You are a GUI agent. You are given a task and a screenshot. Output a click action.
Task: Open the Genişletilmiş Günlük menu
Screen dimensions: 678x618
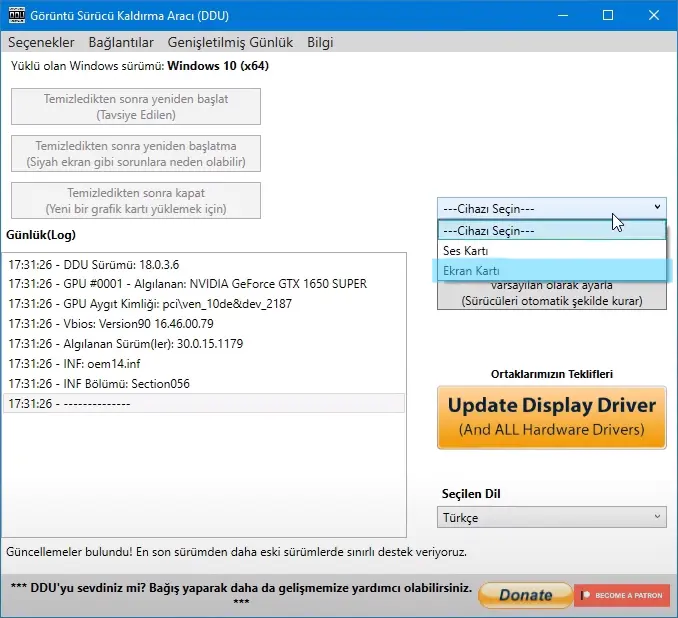pos(230,42)
